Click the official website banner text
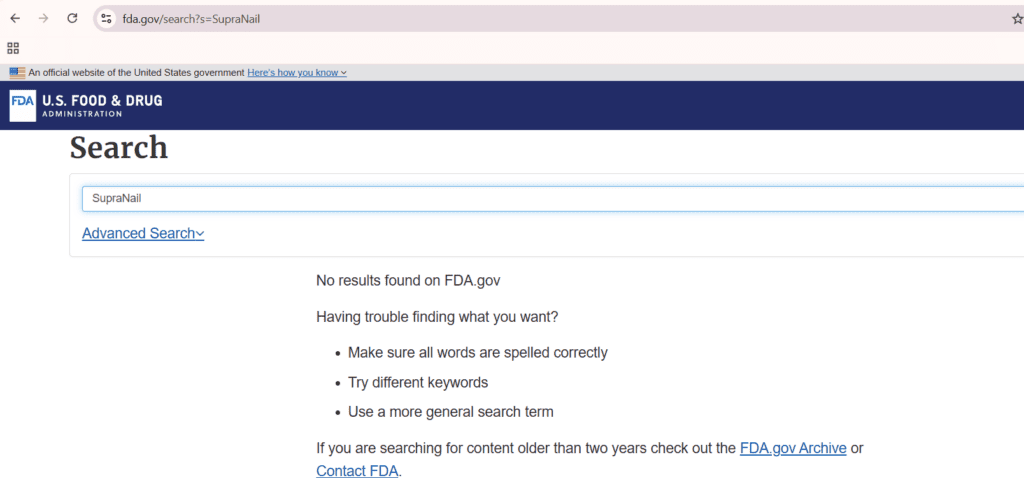The width and height of the screenshot is (1024, 478). [x=136, y=72]
